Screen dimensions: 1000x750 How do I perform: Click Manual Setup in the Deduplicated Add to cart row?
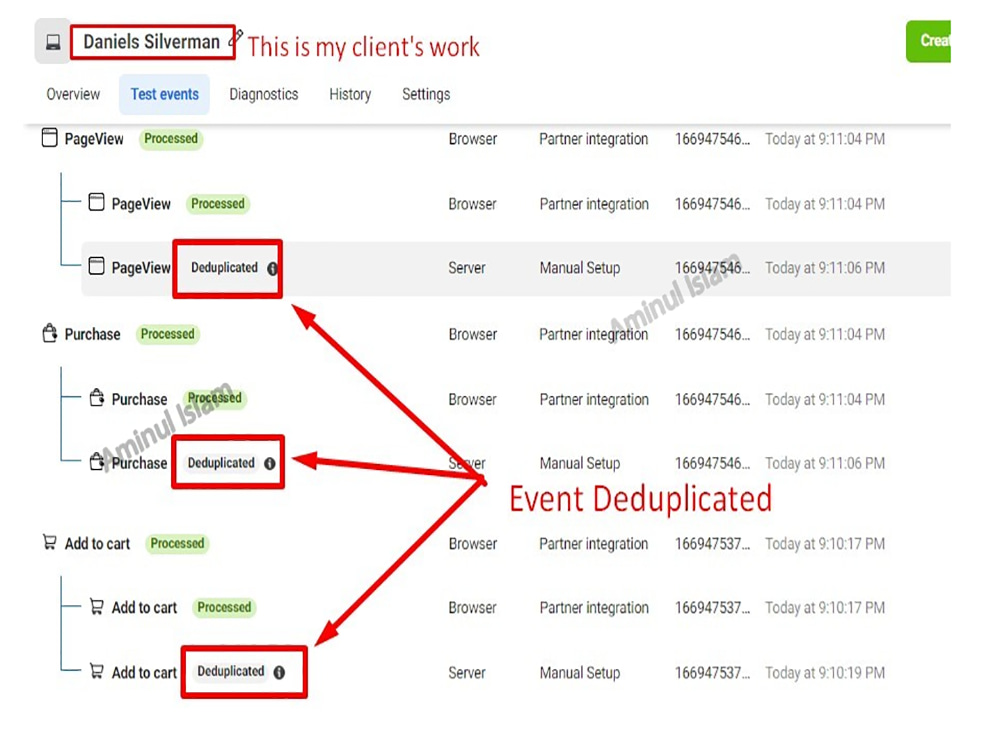point(580,673)
